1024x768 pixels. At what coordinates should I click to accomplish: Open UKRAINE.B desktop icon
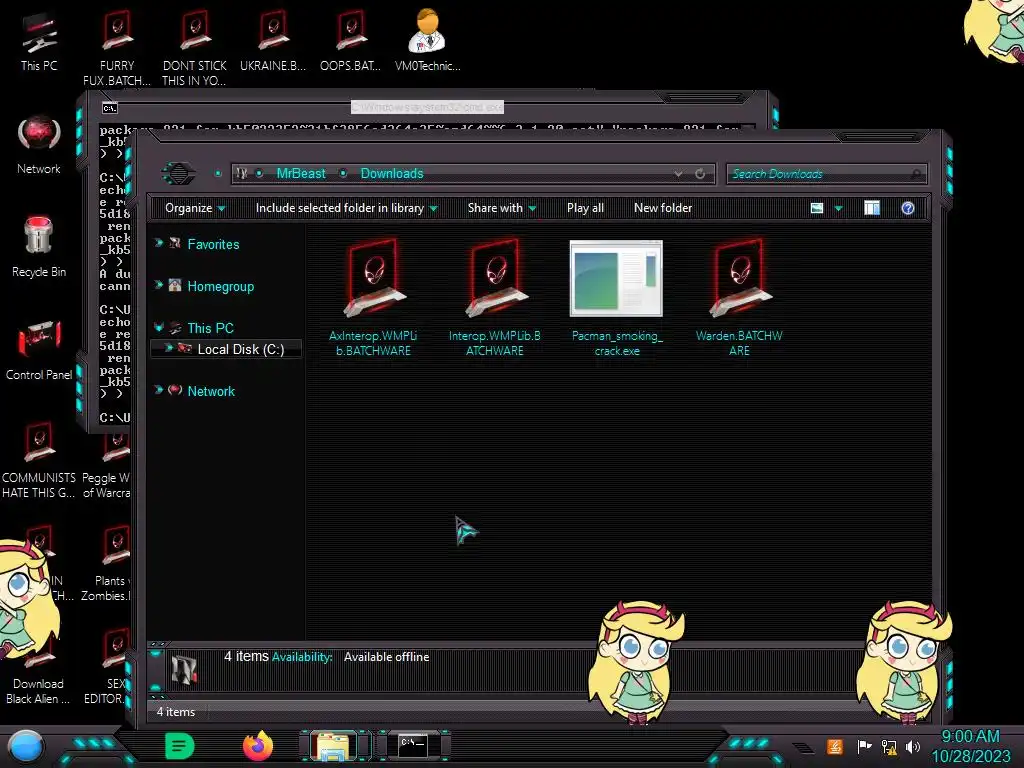click(273, 41)
